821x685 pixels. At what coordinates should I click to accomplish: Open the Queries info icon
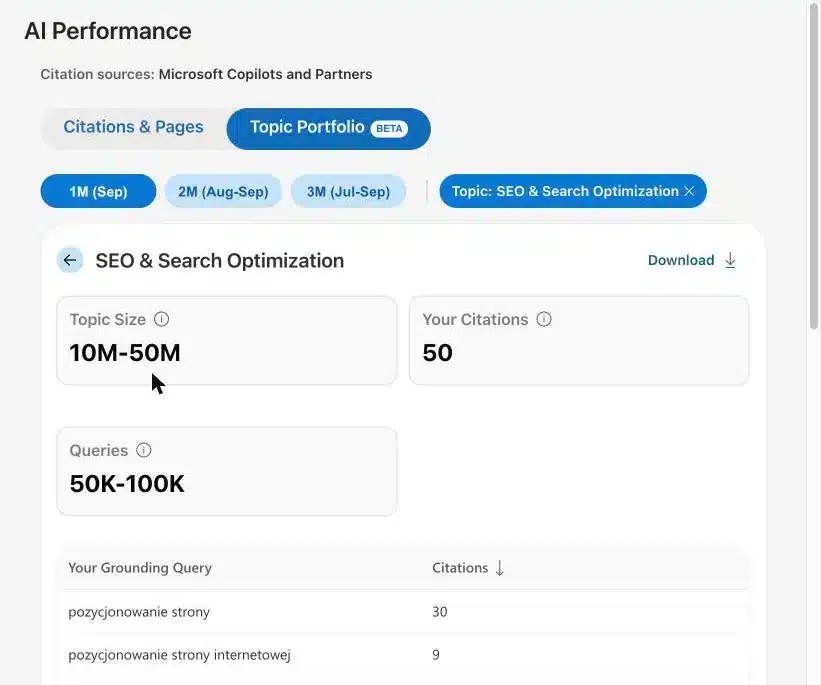143,450
